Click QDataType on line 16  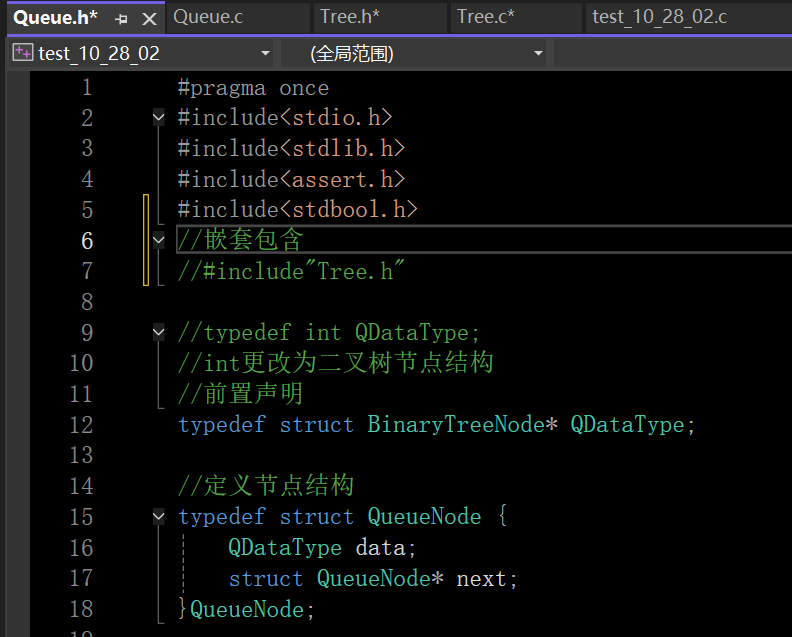click(x=285, y=548)
